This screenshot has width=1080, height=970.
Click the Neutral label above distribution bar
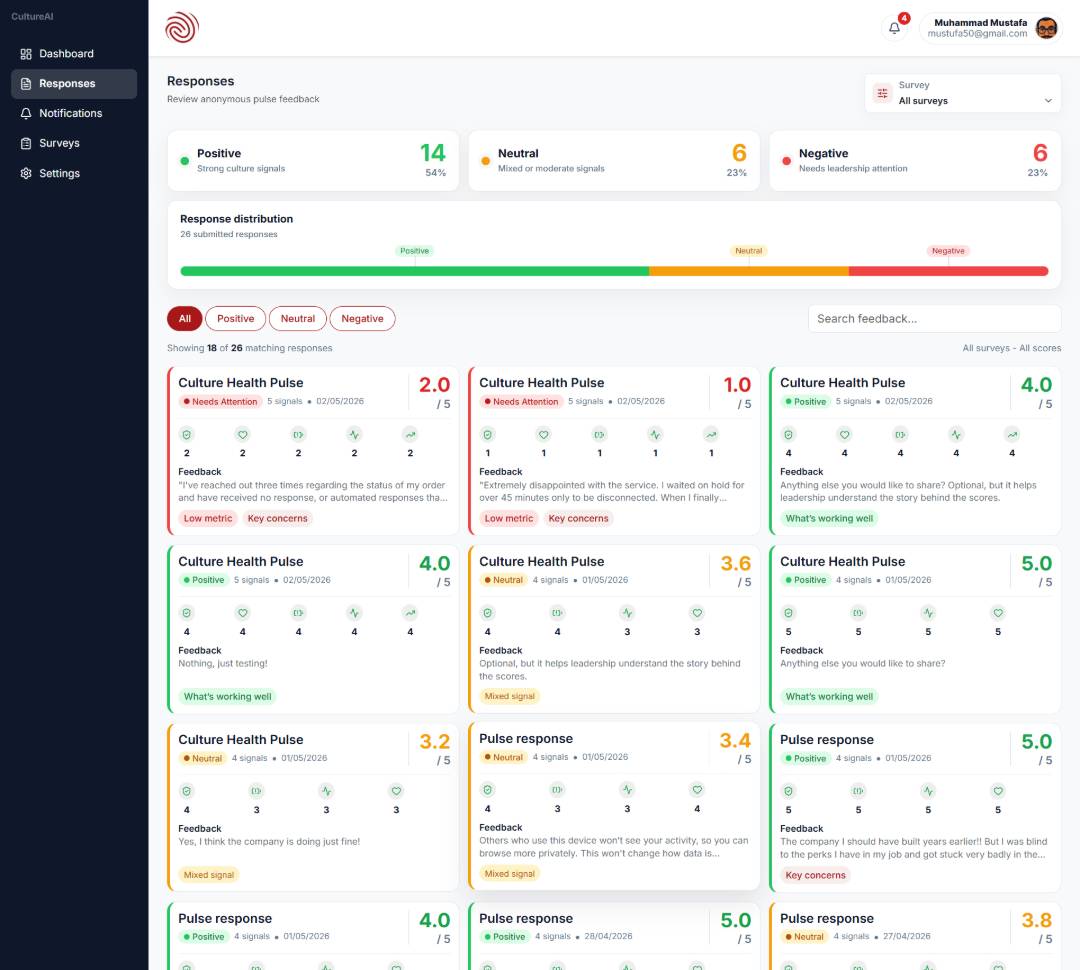749,251
